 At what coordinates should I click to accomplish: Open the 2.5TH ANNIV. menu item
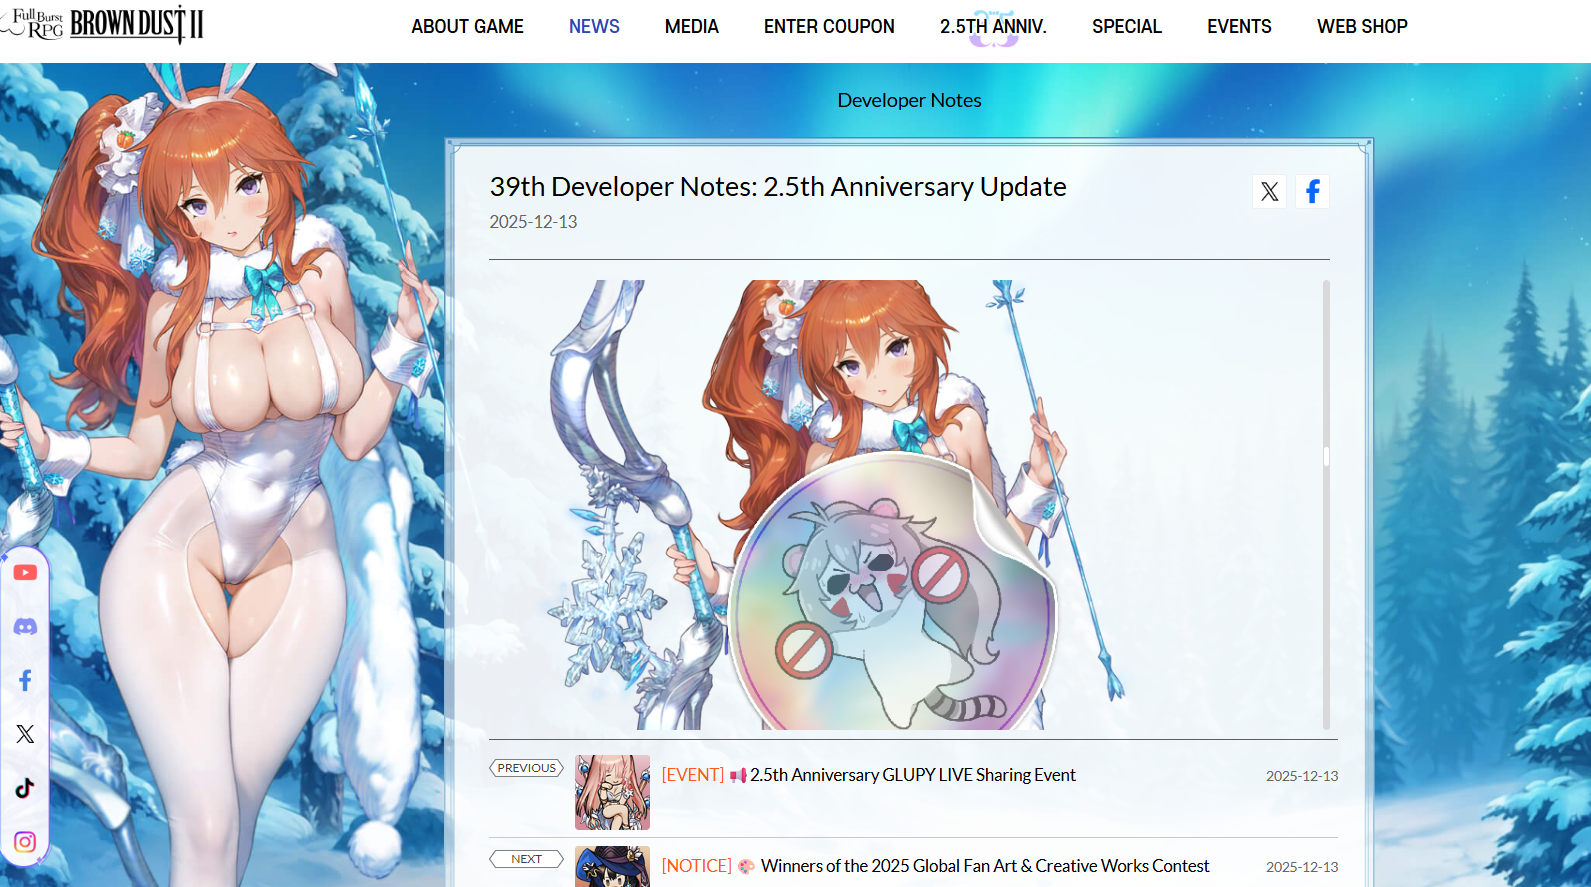coord(993,27)
